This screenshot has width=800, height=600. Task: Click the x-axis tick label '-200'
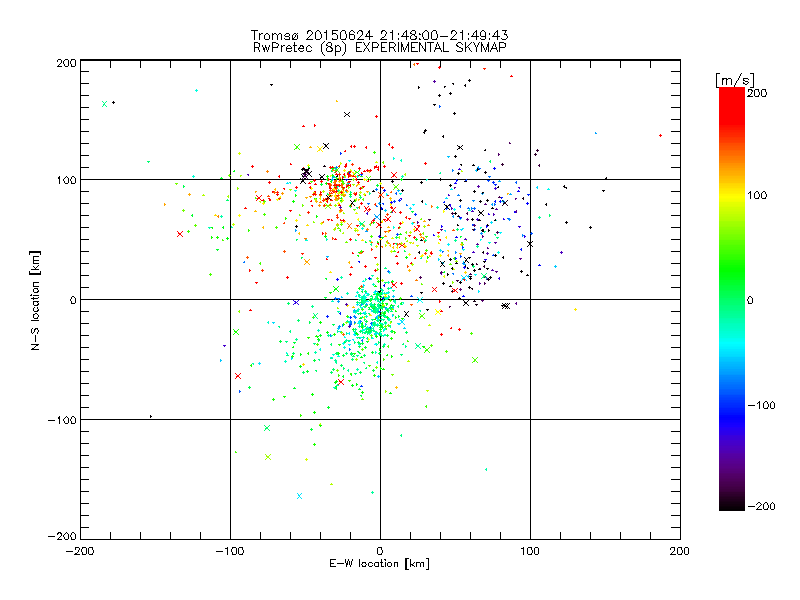(80, 551)
